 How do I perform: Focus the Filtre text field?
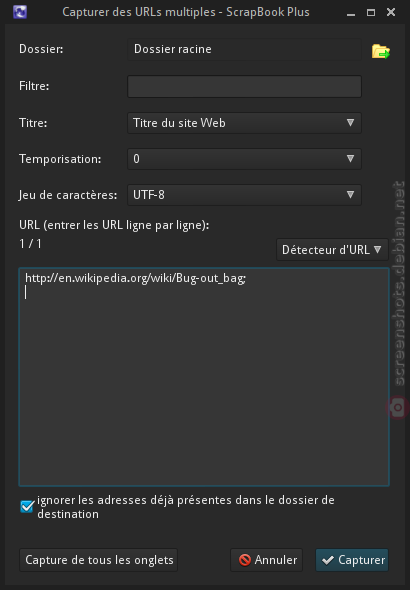pos(244,86)
